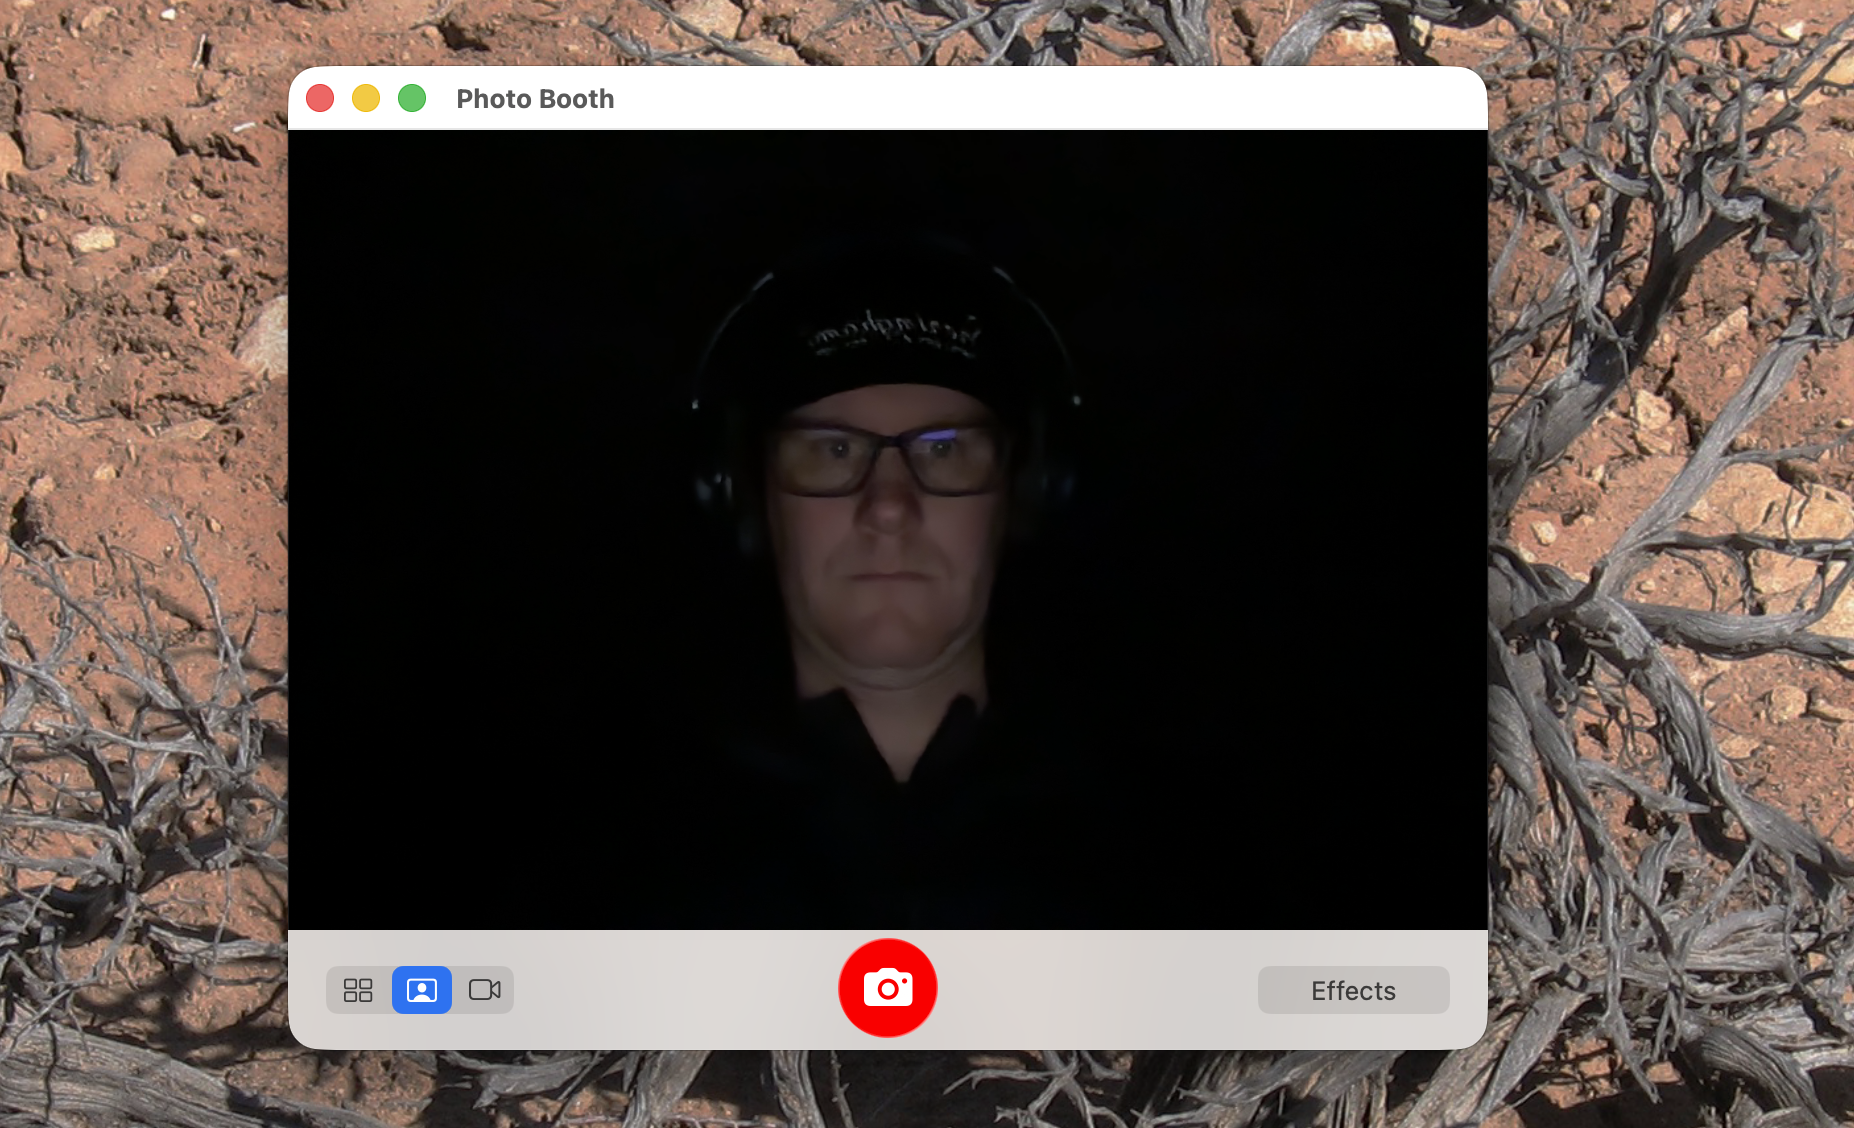Click the rightmost mode selector icon
The image size is (1854, 1128).
(485, 990)
